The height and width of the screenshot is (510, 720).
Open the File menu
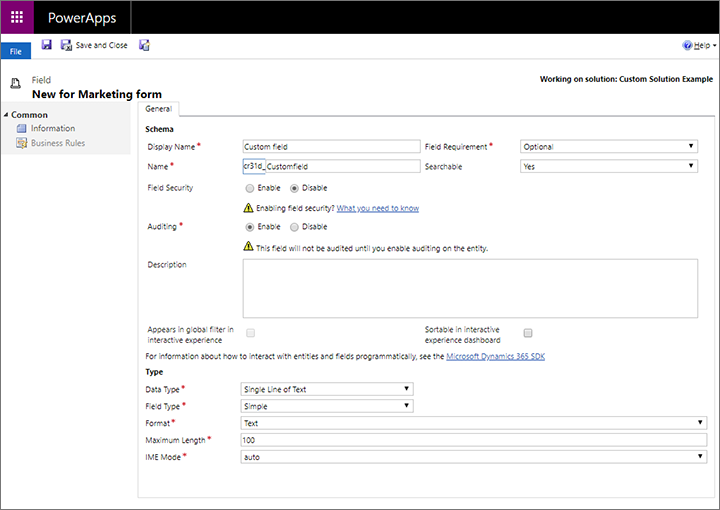tap(16, 51)
